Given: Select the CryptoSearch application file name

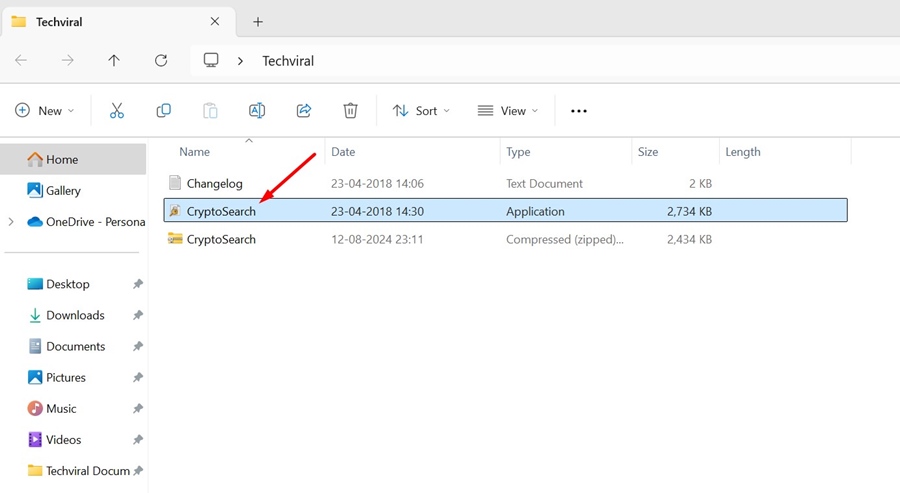Looking at the screenshot, I should coord(221,211).
